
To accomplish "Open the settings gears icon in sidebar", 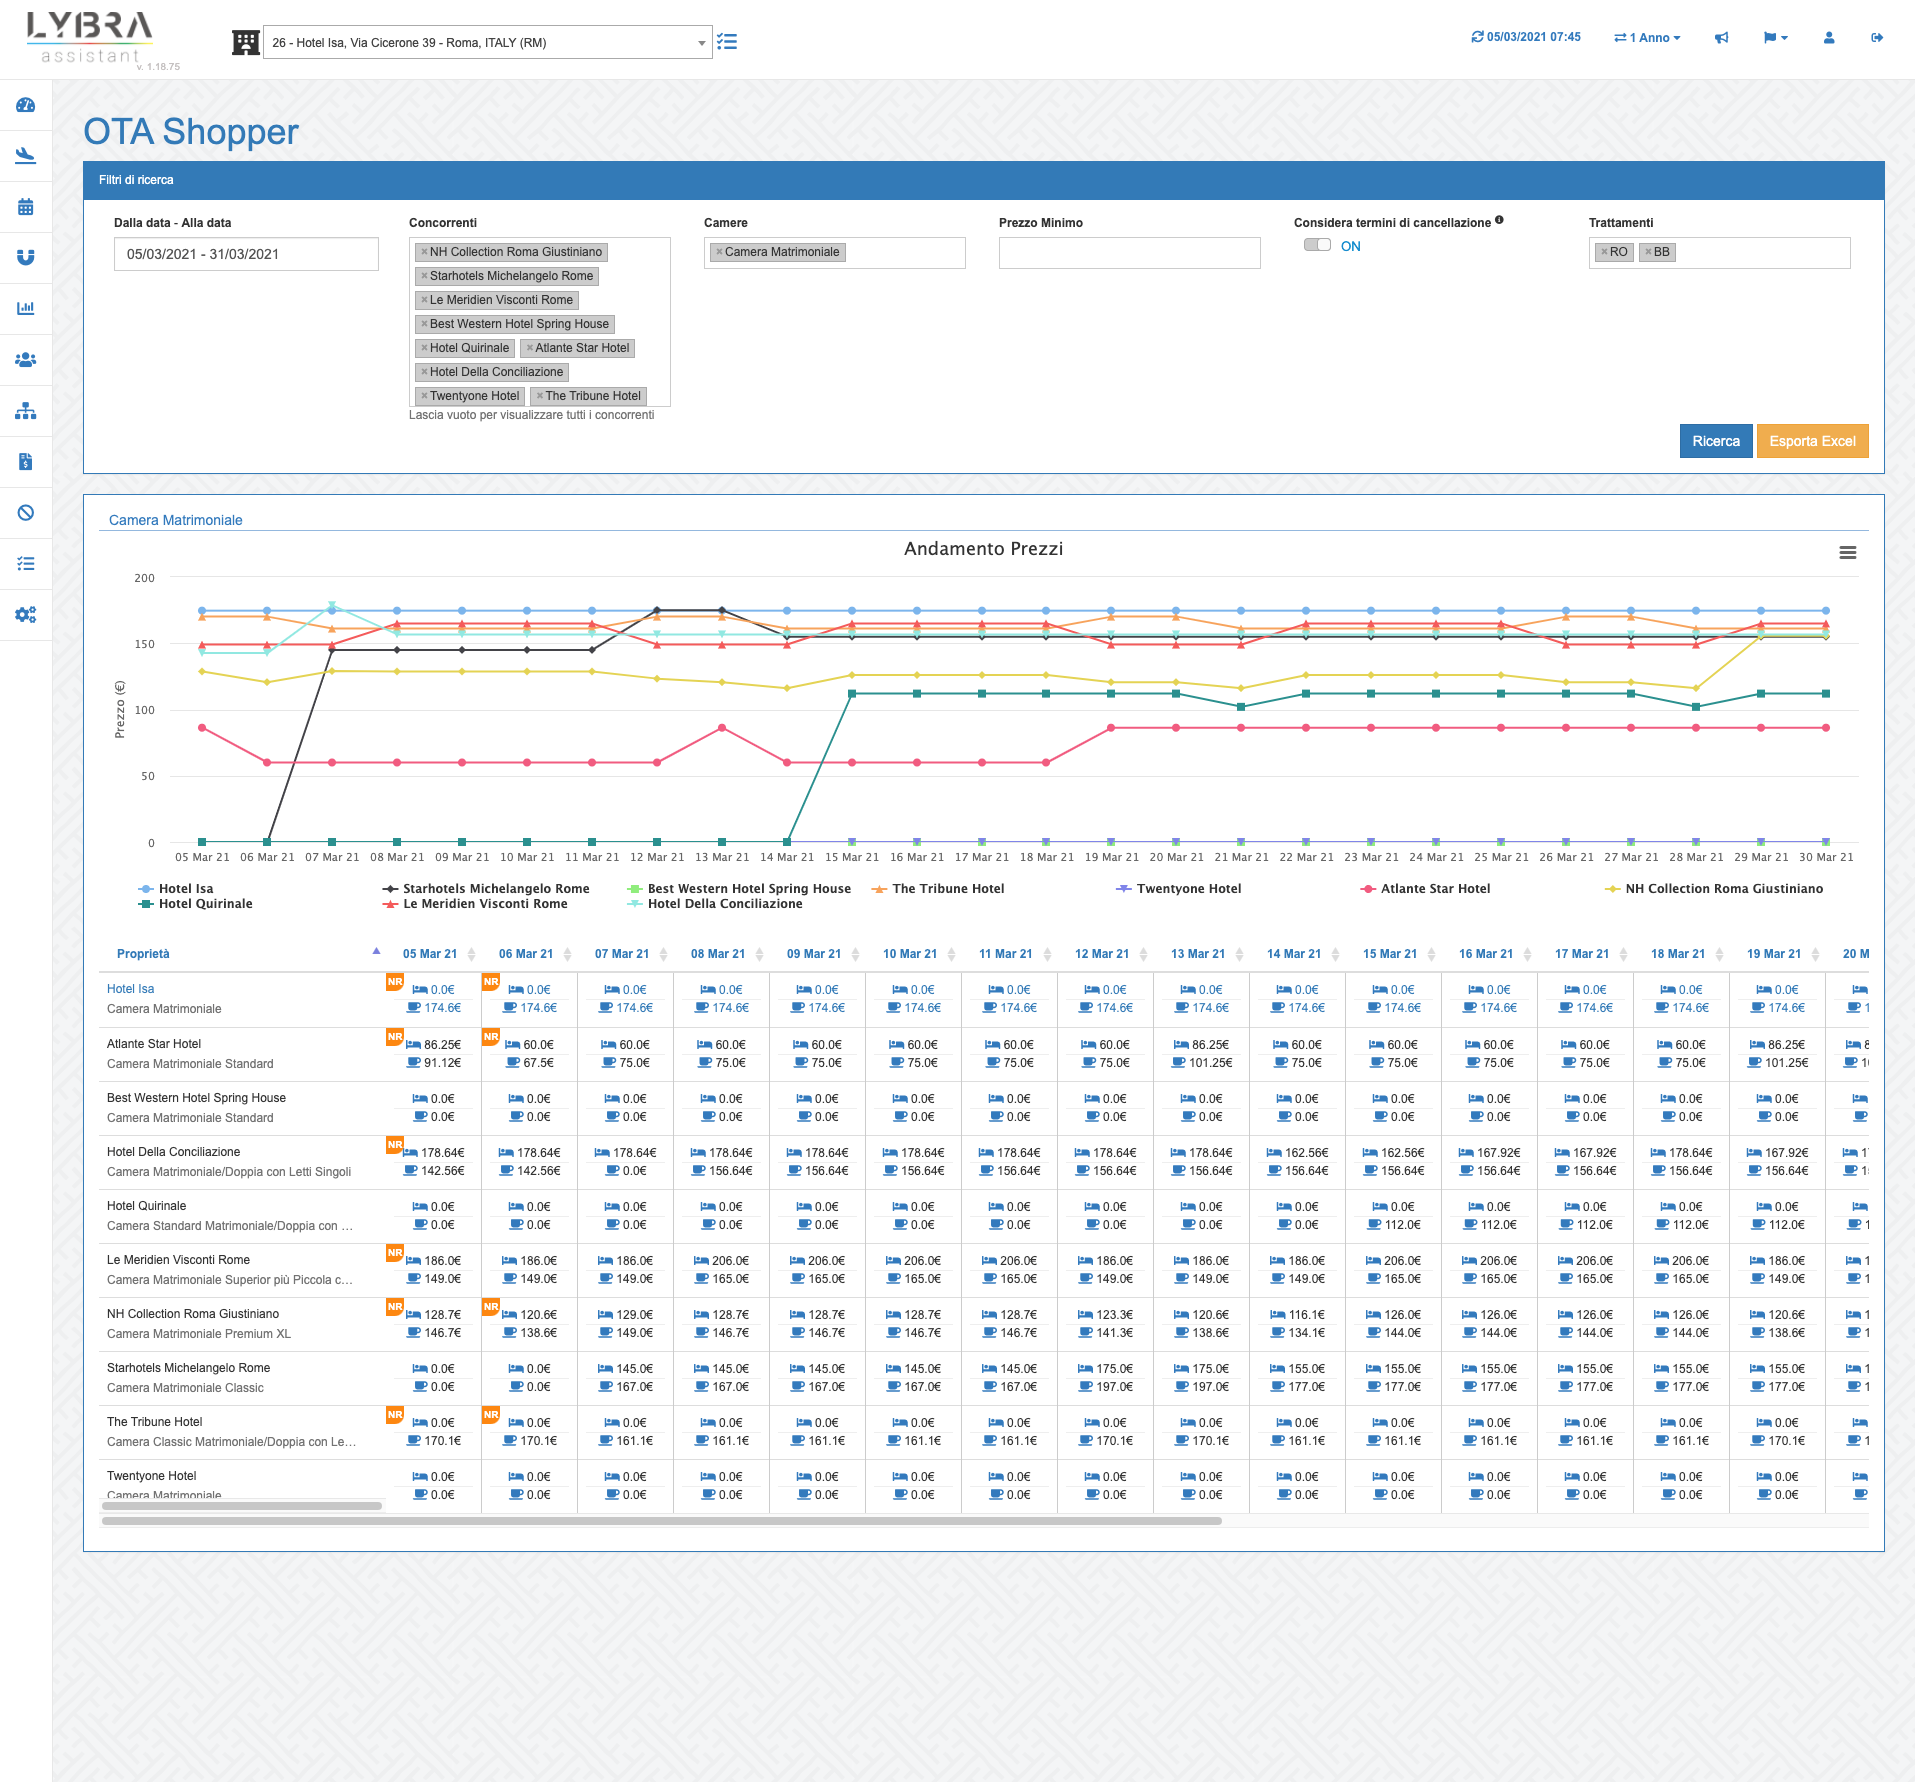I will [x=26, y=615].
